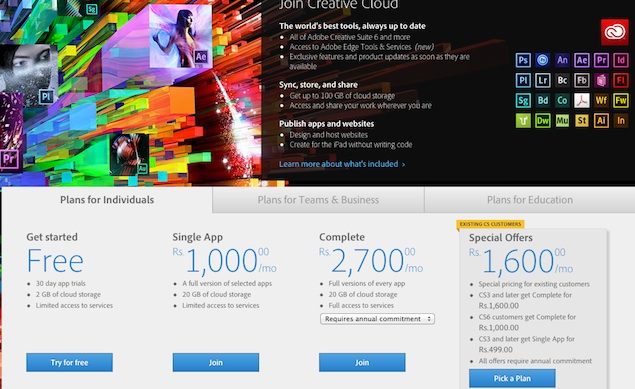The image size is (635, 389).
Task: Click the Illustrator Ai icon
Action: click(x=601, y=120)
